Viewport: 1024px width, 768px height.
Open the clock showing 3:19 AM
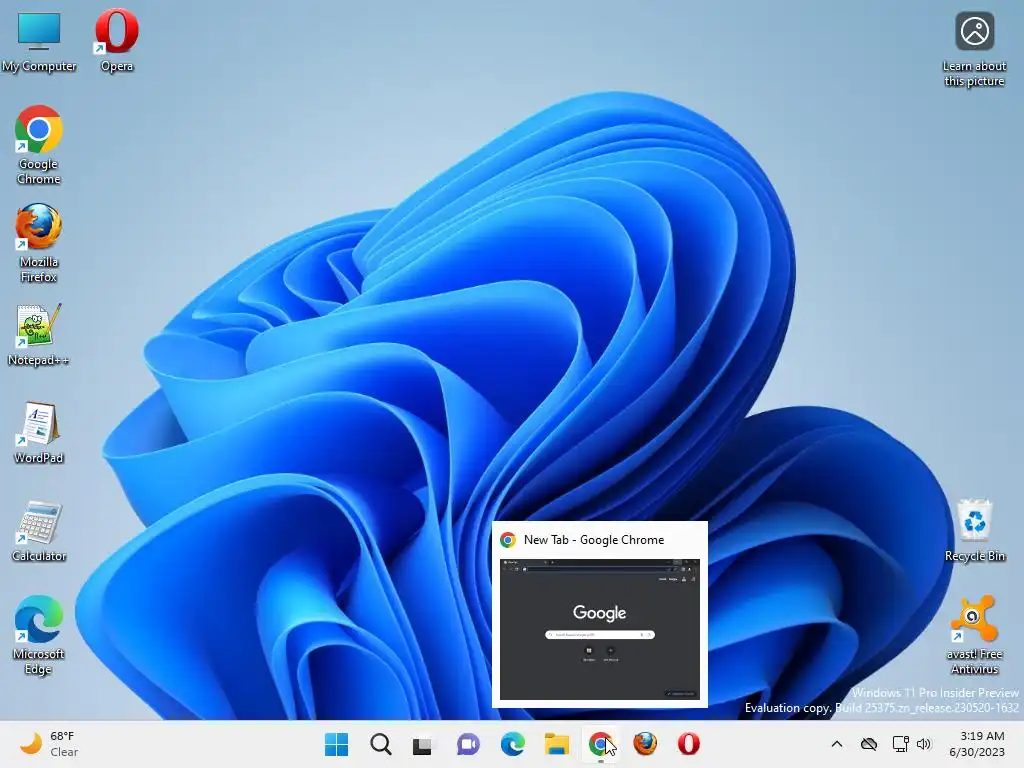click(x=977, y=744)
